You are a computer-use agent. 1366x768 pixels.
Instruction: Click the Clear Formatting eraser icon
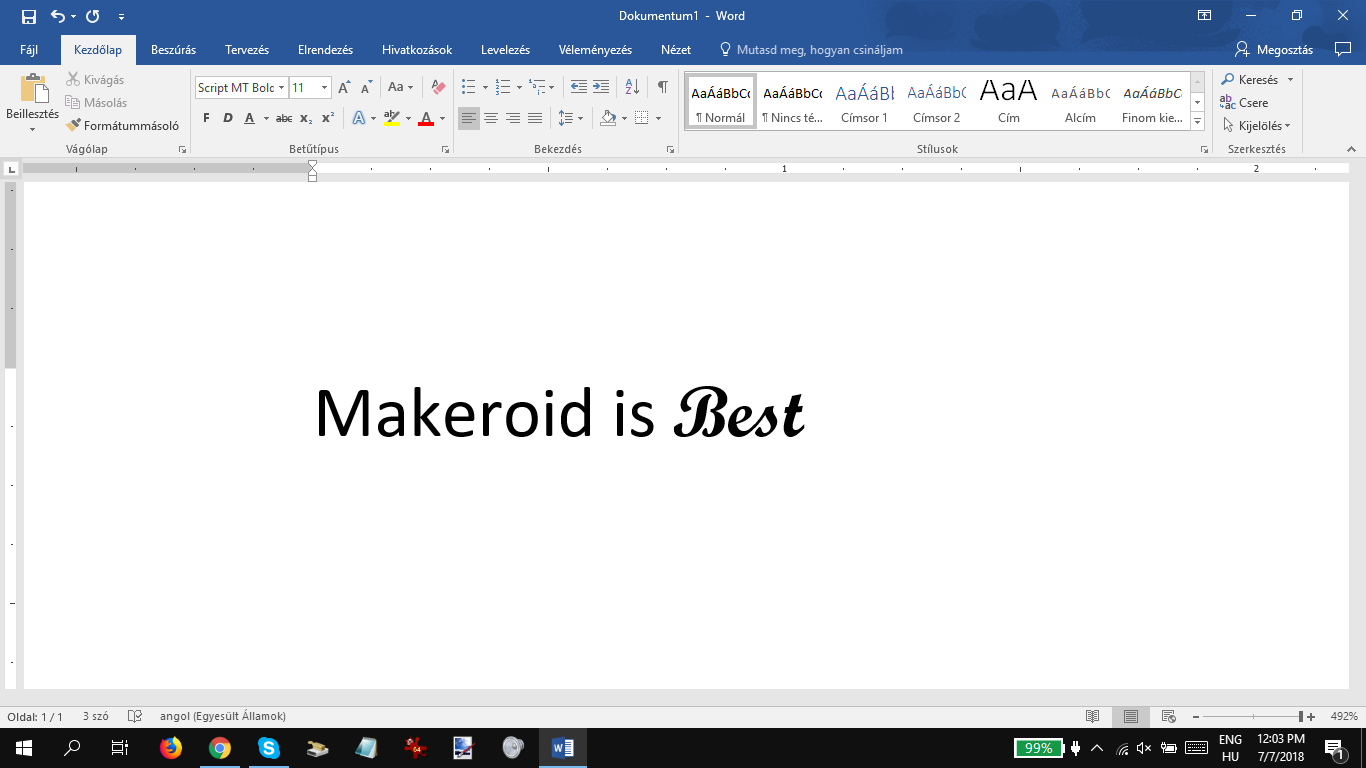click(x=437, y=87)
